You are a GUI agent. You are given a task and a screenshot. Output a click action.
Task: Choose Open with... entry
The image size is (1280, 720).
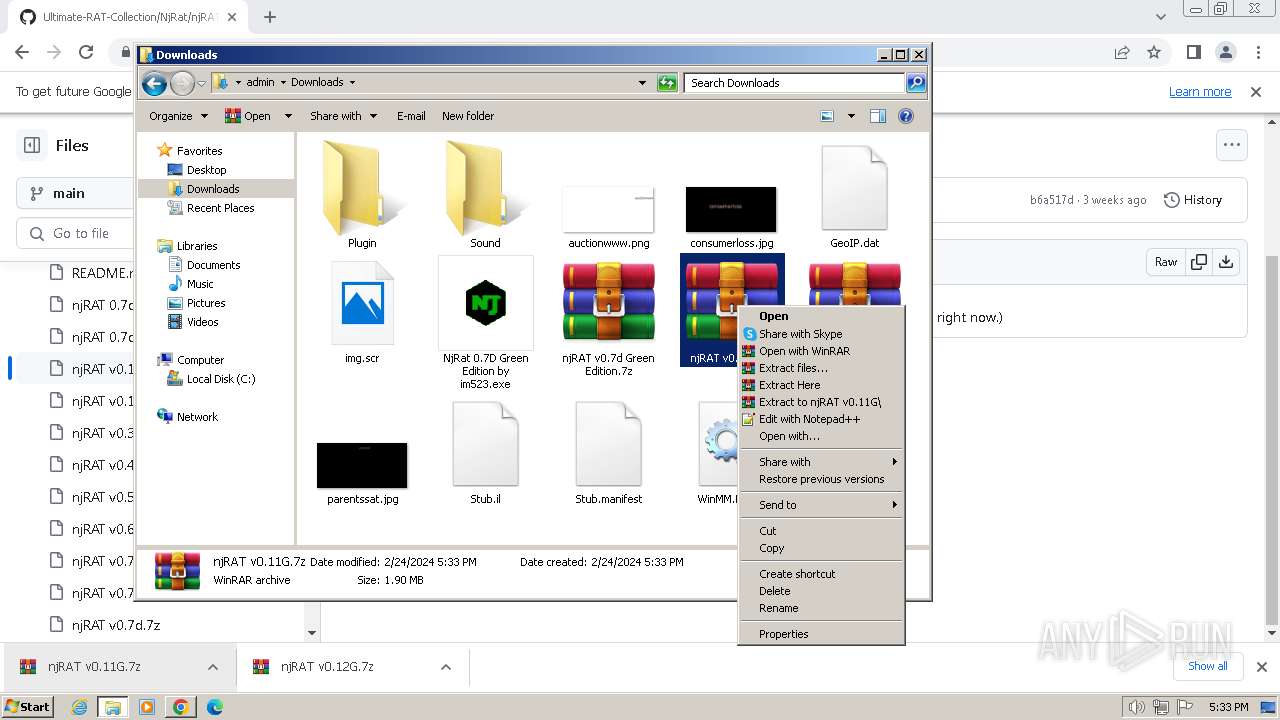pyautogui.click(x=821, y=436)
